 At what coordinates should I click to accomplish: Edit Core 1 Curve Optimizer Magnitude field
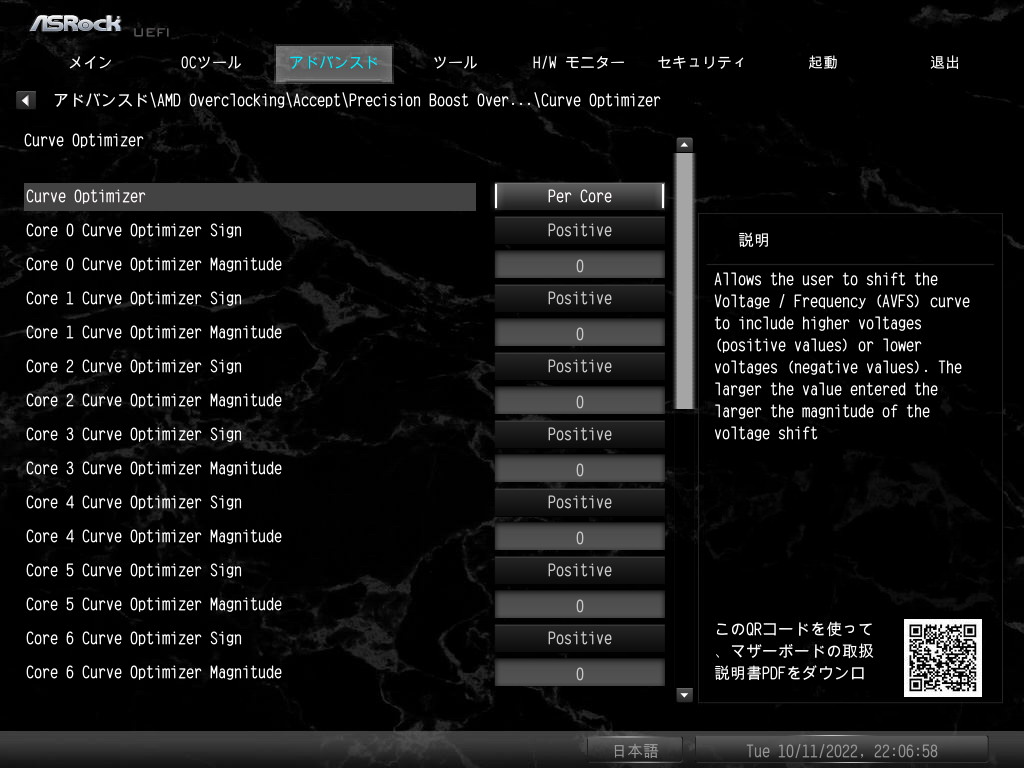[579, 333]
